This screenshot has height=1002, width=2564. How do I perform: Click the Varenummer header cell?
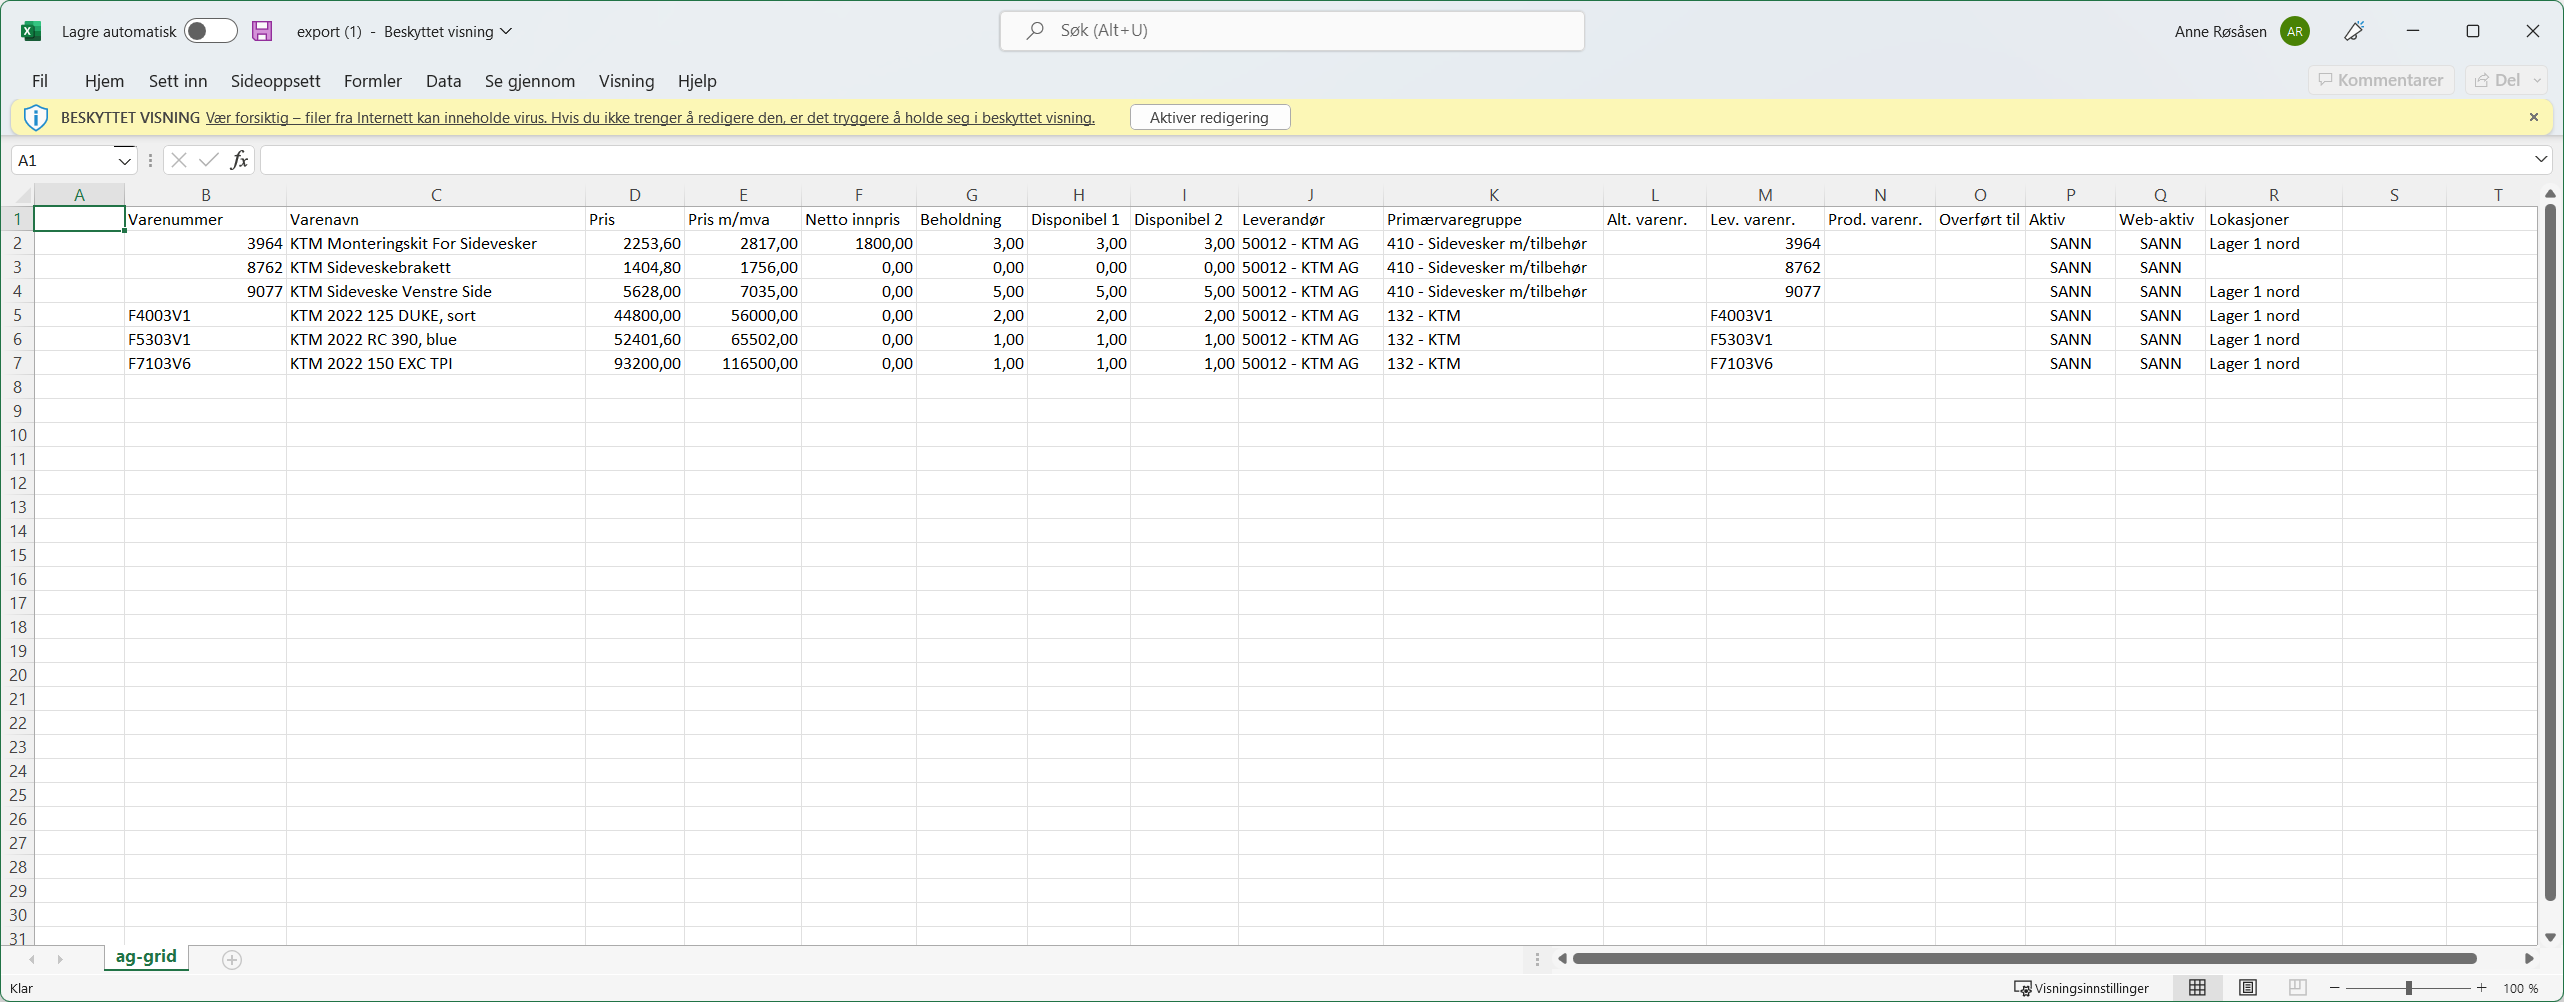tap(205, 219)
